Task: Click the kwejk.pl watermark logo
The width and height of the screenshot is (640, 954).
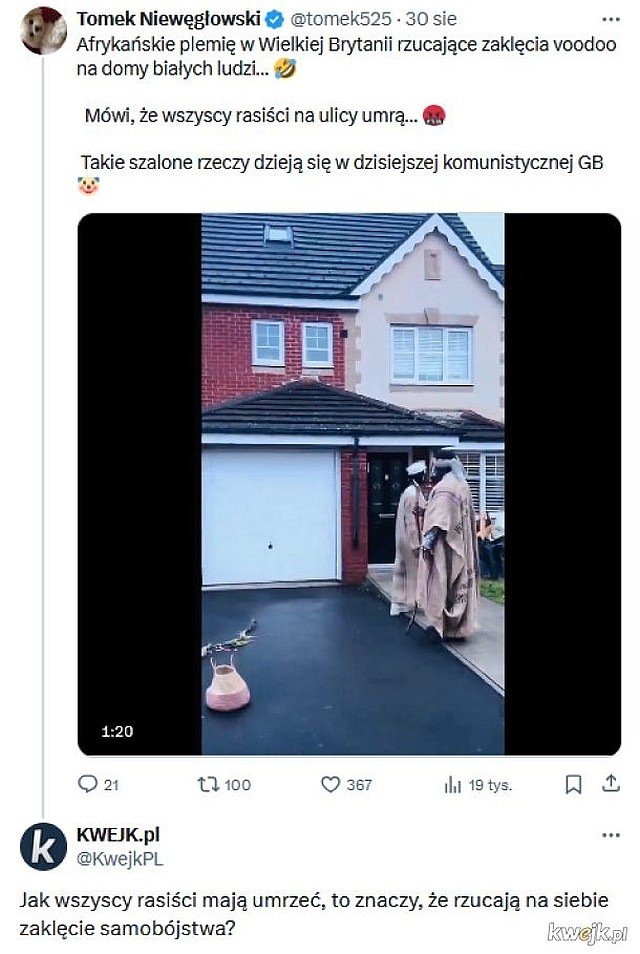Action: point(588,931)
